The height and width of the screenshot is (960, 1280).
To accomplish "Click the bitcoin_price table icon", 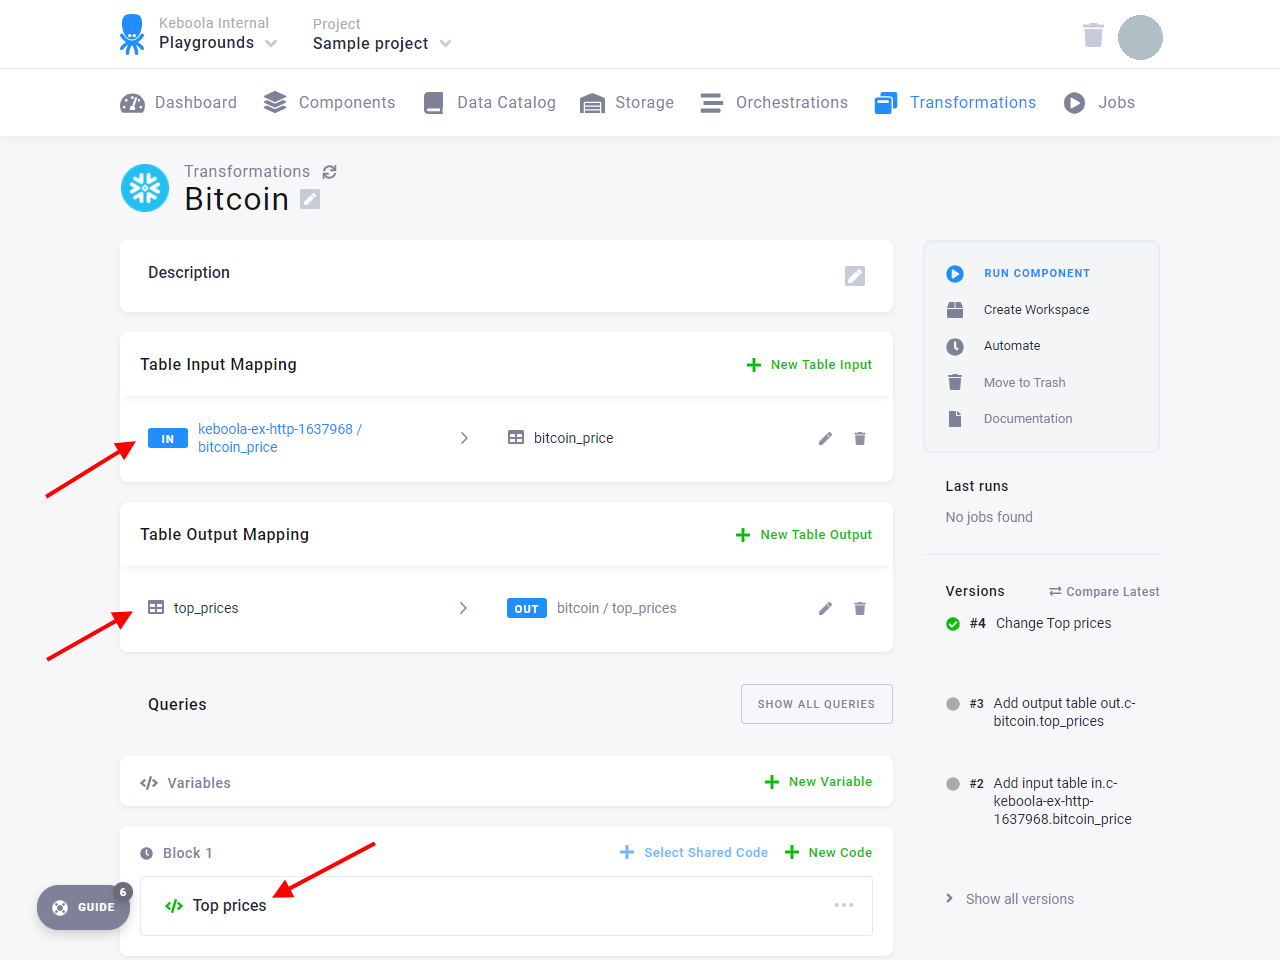I will click(x=516, y=438).
